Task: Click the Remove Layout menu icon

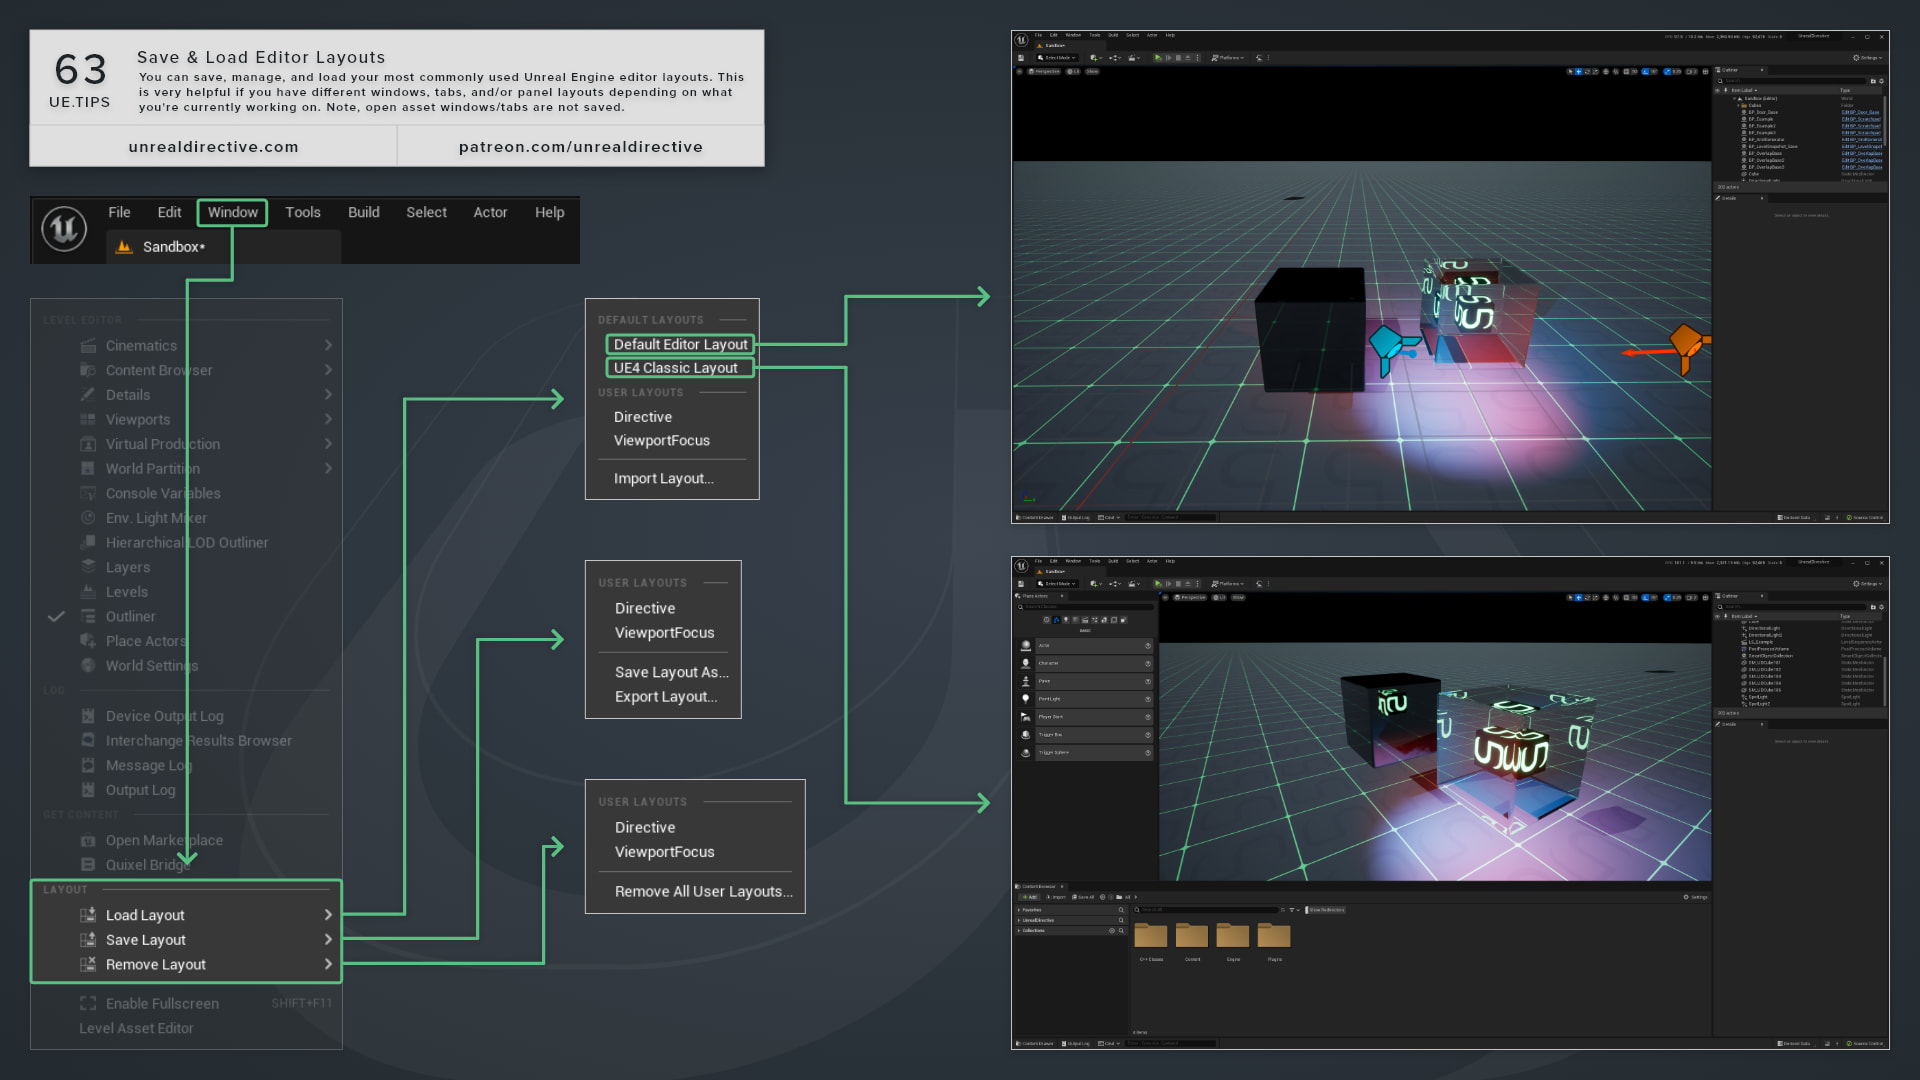Action: tap(88, 964)
